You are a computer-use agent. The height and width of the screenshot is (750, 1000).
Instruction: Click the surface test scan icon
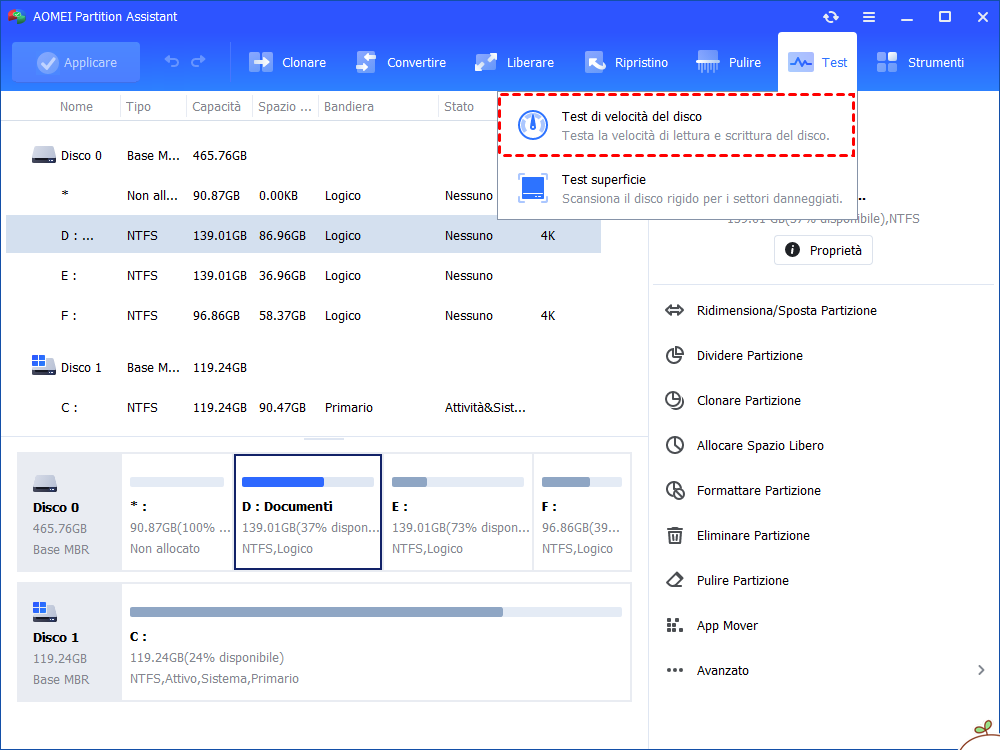click(533, 188)
